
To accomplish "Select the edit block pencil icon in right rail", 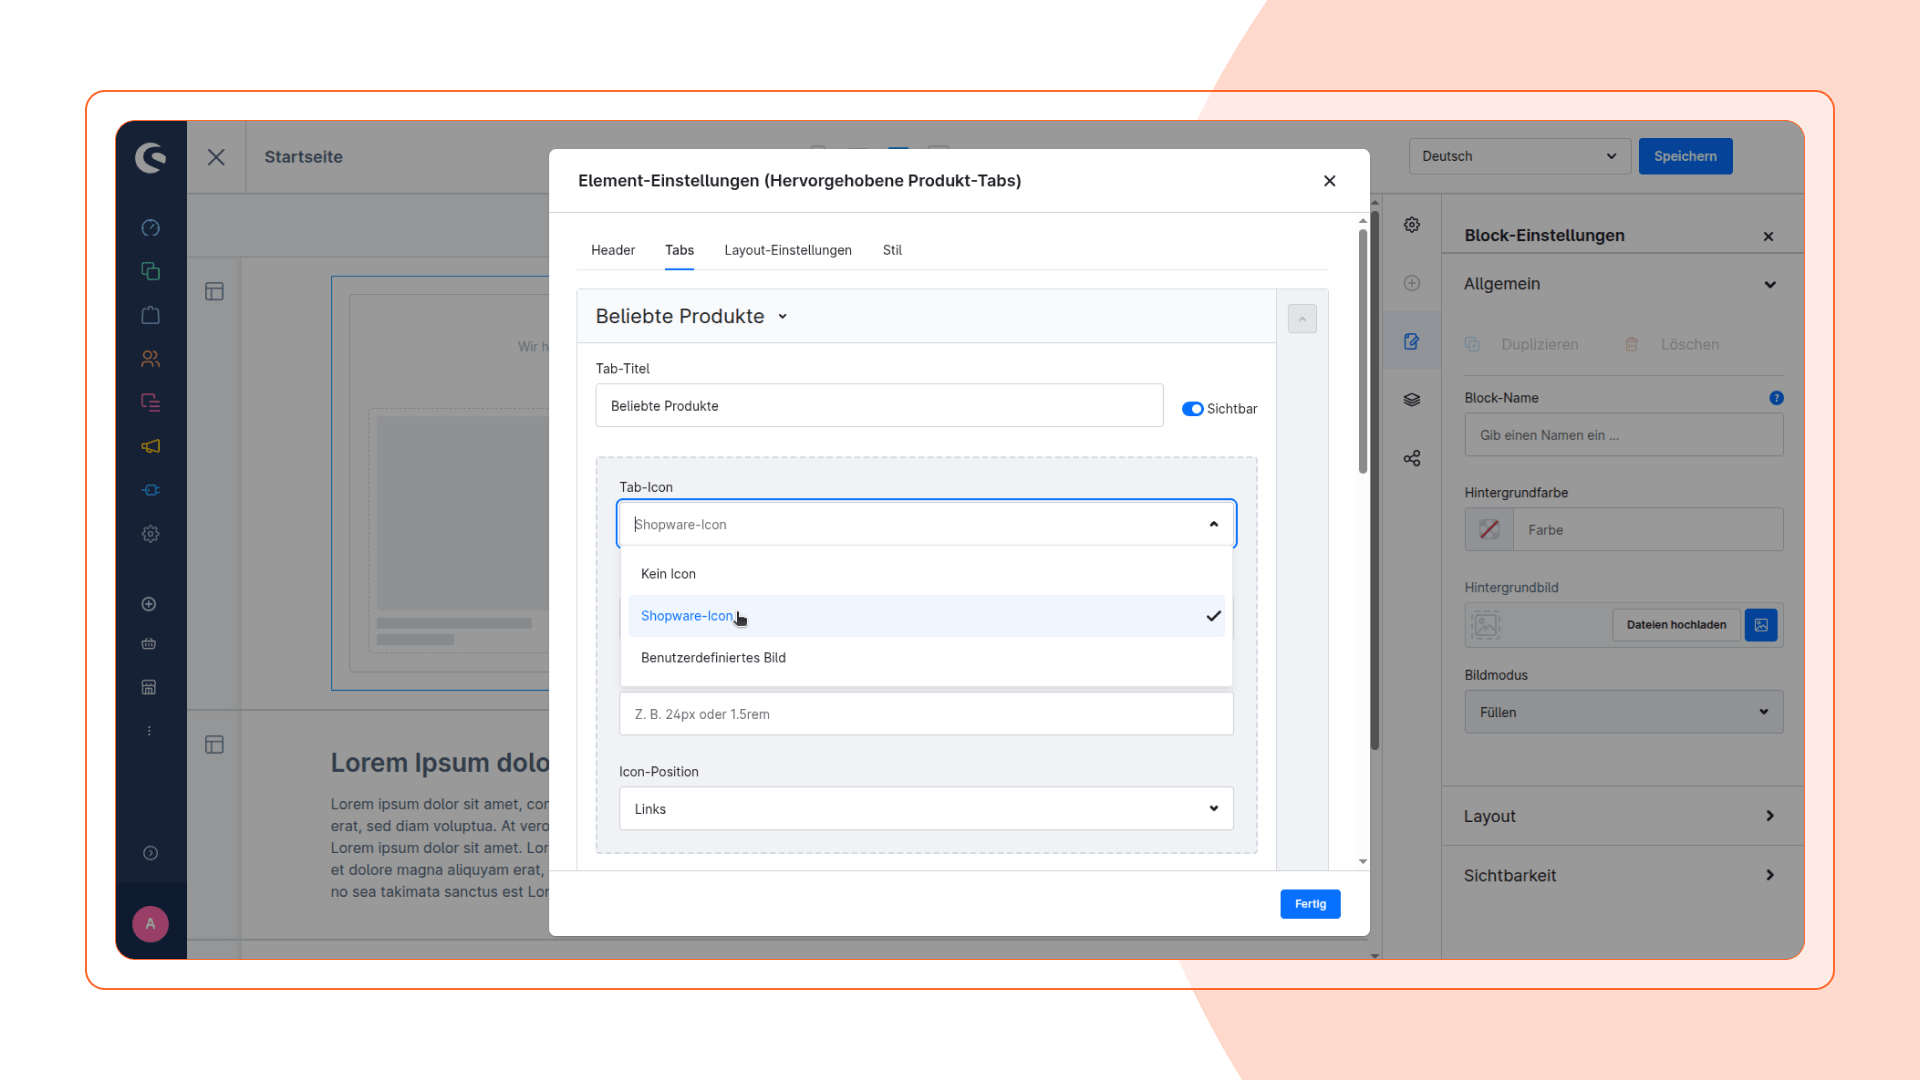I will (x=1412, y=341).
